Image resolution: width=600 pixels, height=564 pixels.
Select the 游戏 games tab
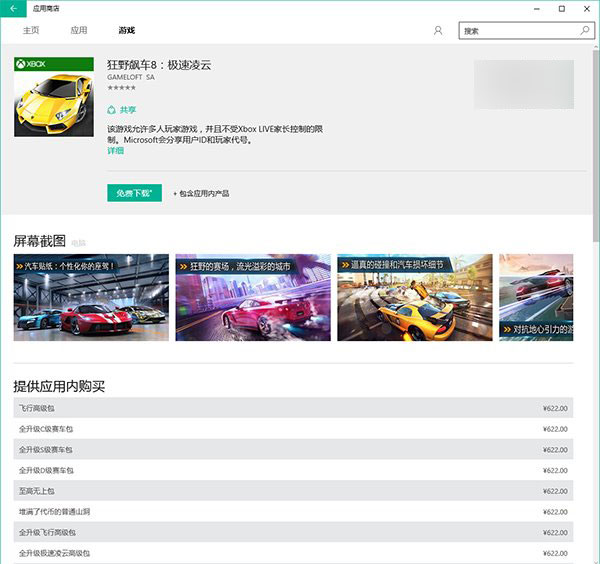pos(127,31)
